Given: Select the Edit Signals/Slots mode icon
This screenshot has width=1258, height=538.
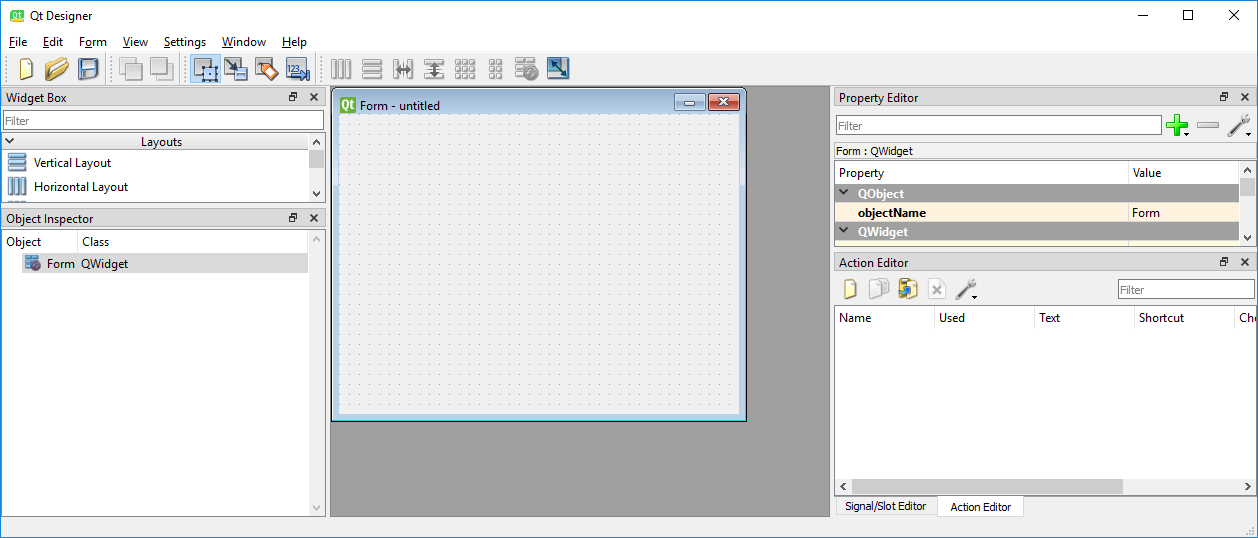Looking at the screenshot, I should tap(236, 69).
